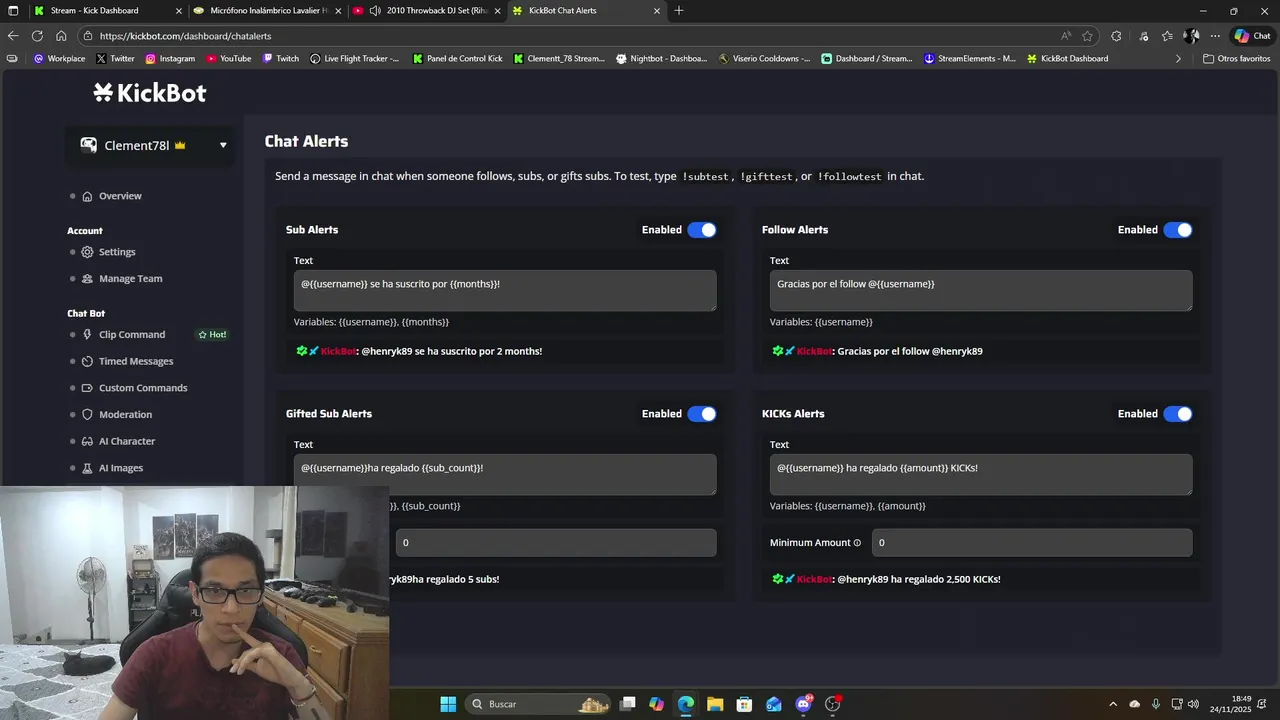Disable the Follow Alerts toggle
The width and height of the screenshot is (1280, 720).
pyautogui.click(x=1178, y=230)
